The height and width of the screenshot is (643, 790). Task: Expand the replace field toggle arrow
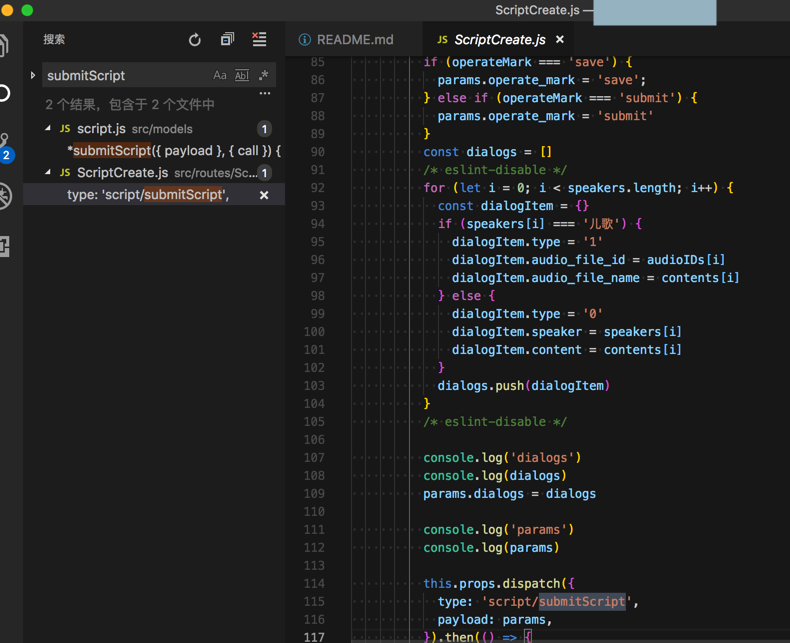pos(33,76)
